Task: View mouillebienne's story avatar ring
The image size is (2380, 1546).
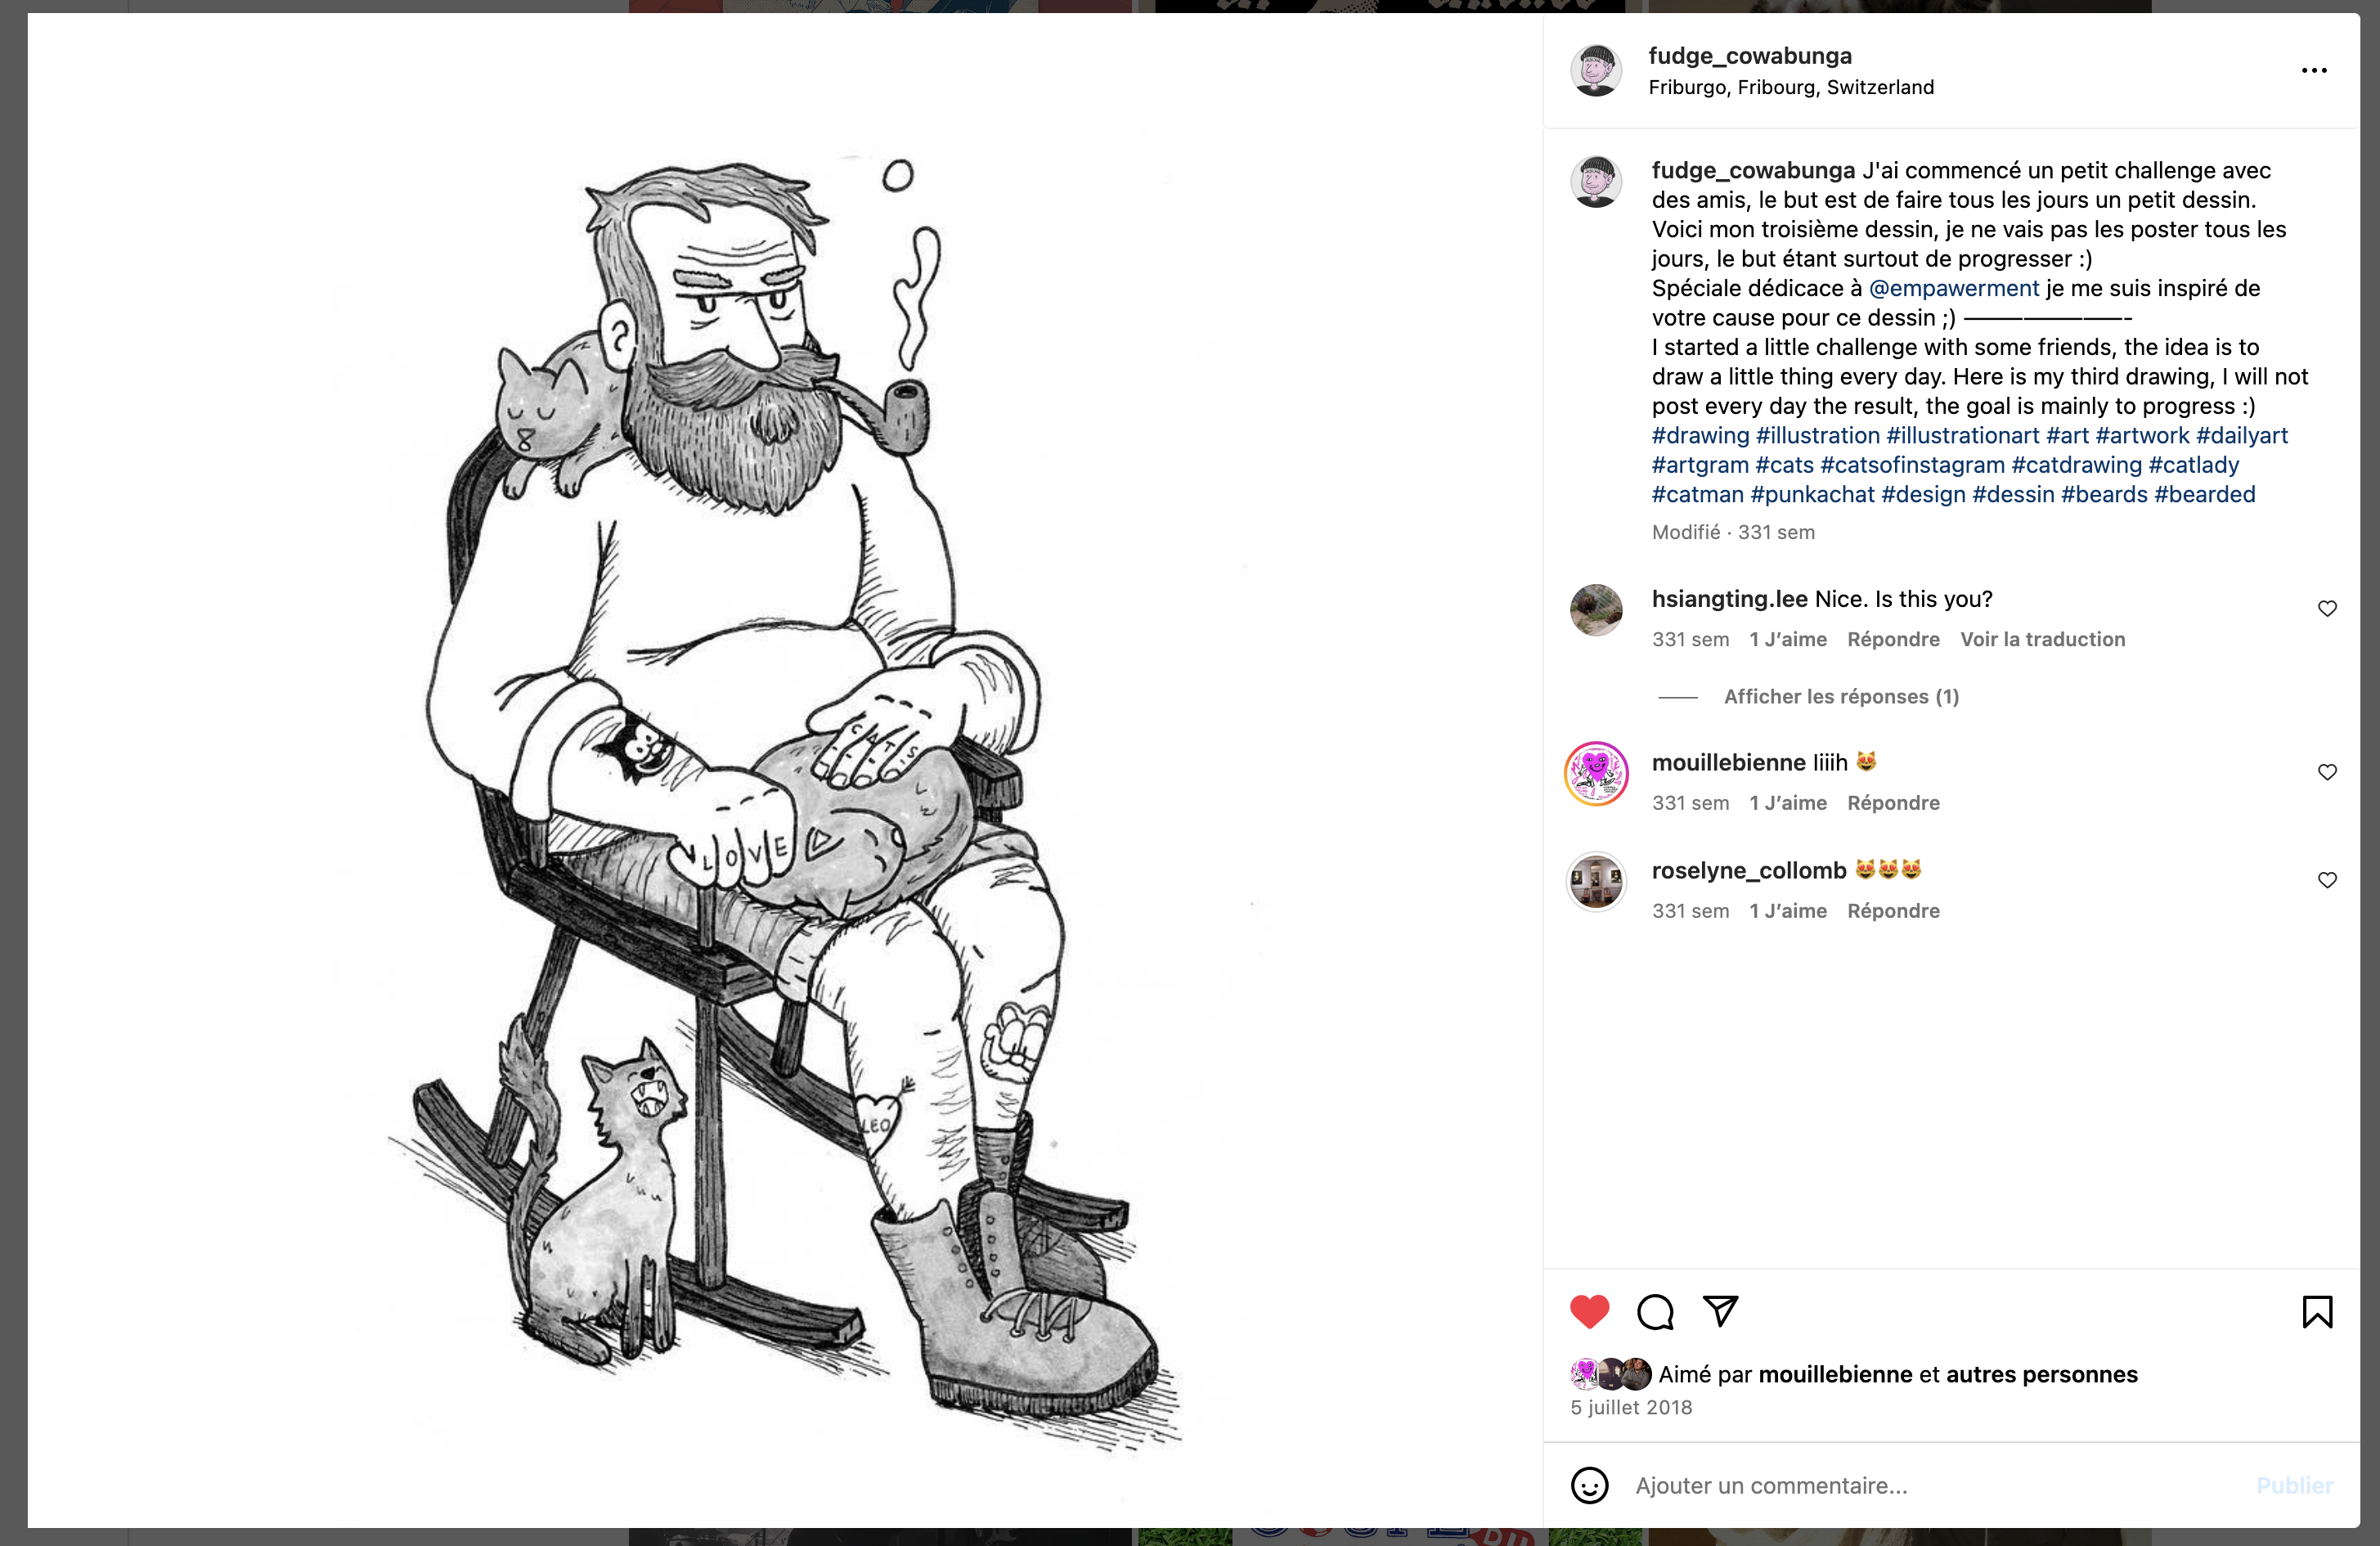Action: pyautogui.click(x=1596, y=773)
